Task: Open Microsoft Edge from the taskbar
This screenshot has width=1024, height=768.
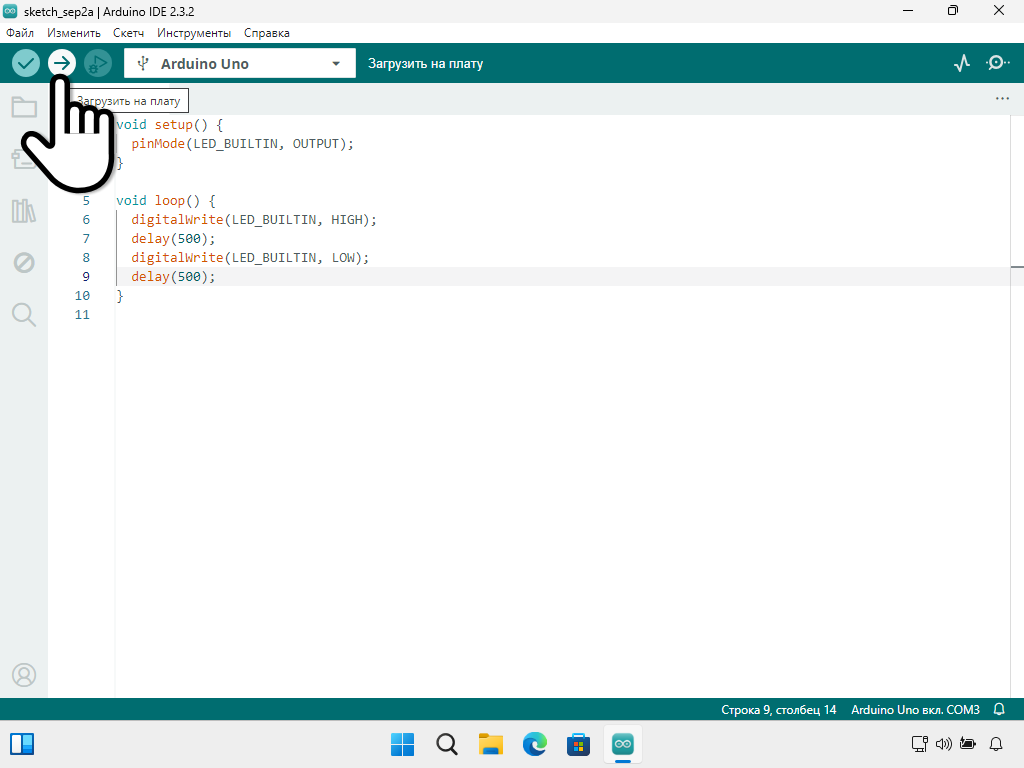Action: pyautogui.click(x=535, y=744)
